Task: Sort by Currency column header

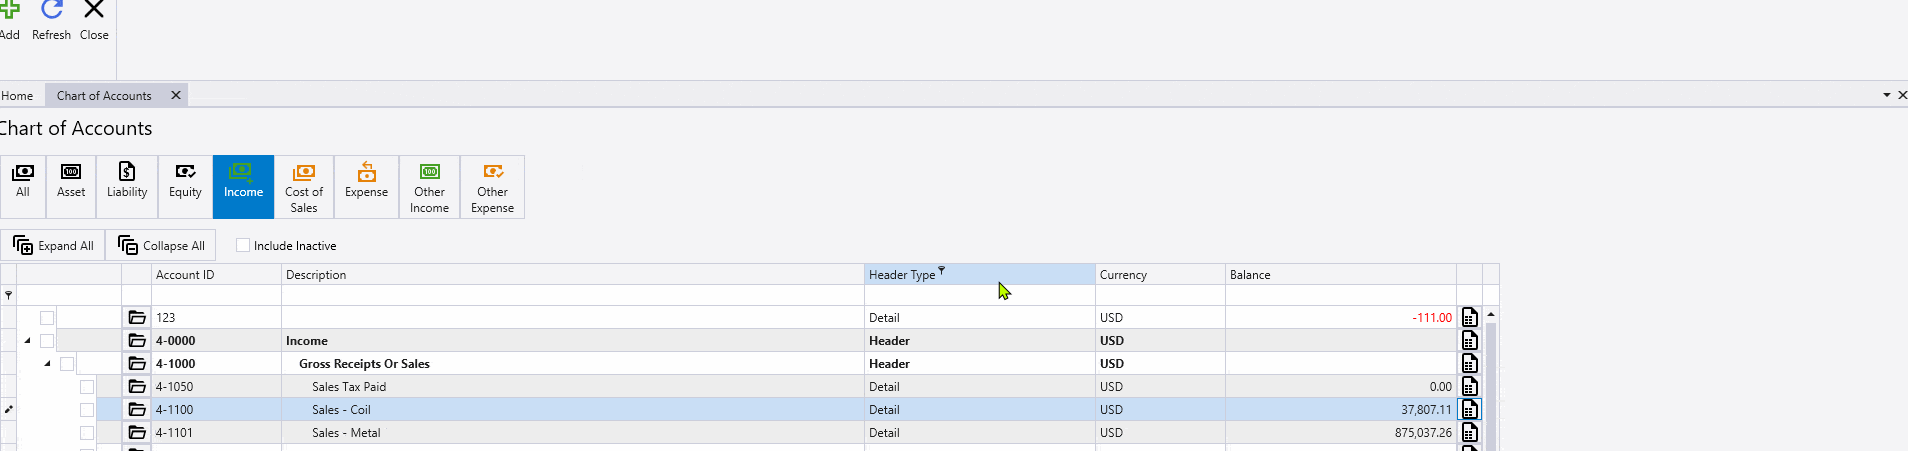Action: pyautogui.click(x=1160, y=275)
